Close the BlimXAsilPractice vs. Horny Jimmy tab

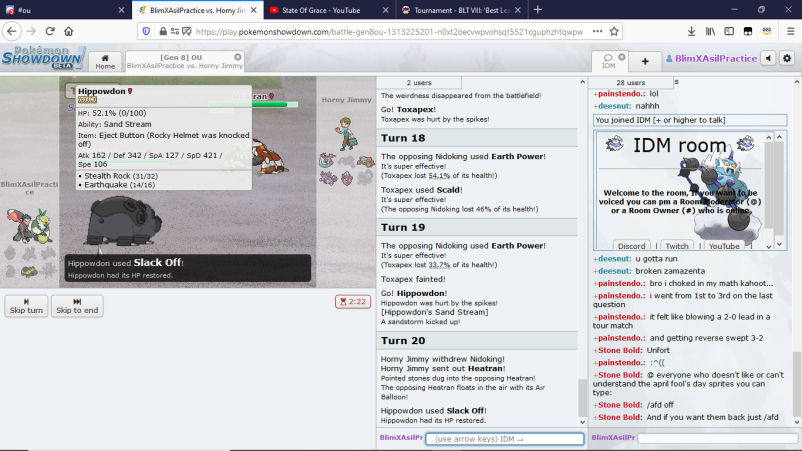pos(254,10)
